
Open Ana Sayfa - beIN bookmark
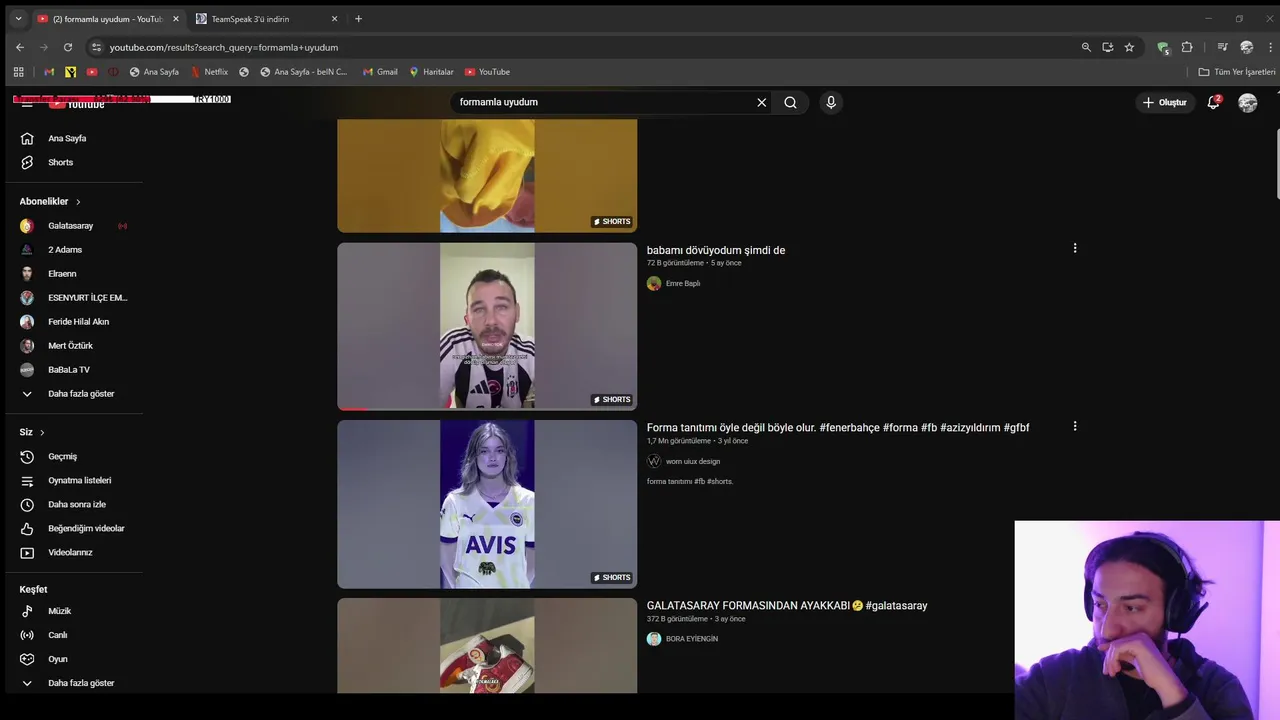(304, 72)
